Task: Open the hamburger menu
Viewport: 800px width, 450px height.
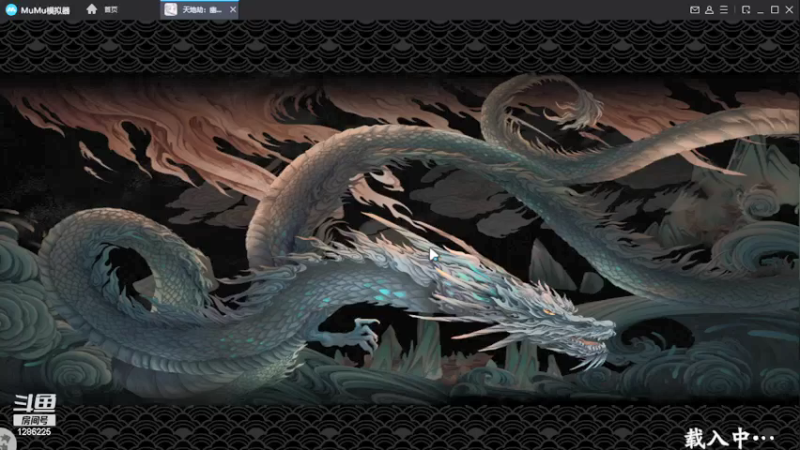Action: 723,10
